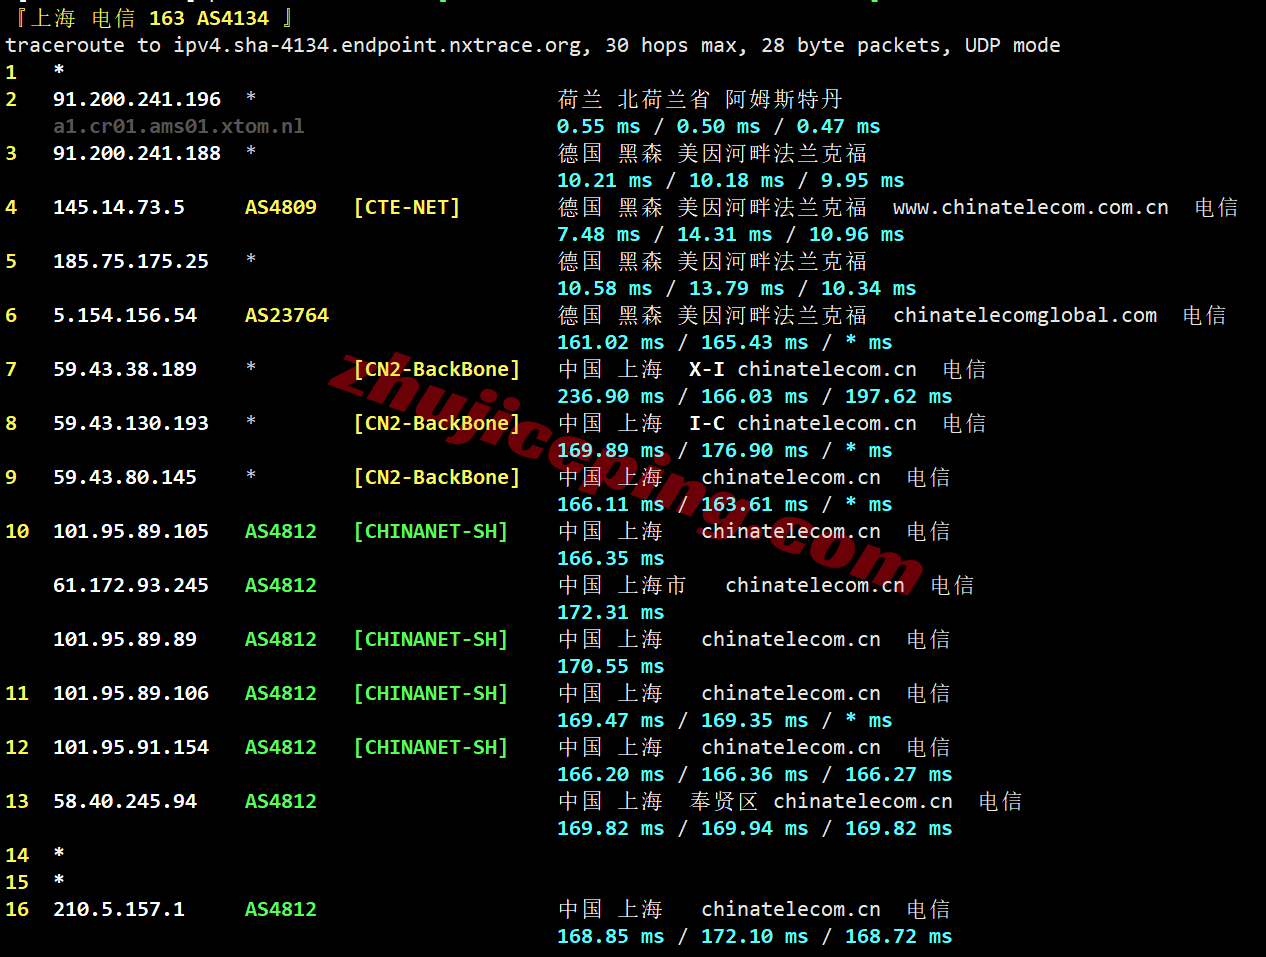Click [CN2-BackBone] tag on hop 9
1266x957 pixels.
coord(437,477)
